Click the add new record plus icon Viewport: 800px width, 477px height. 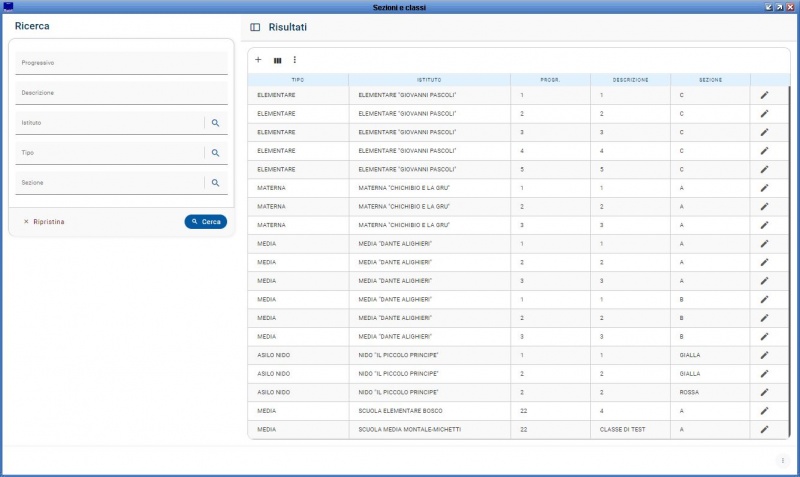point(258,60)
